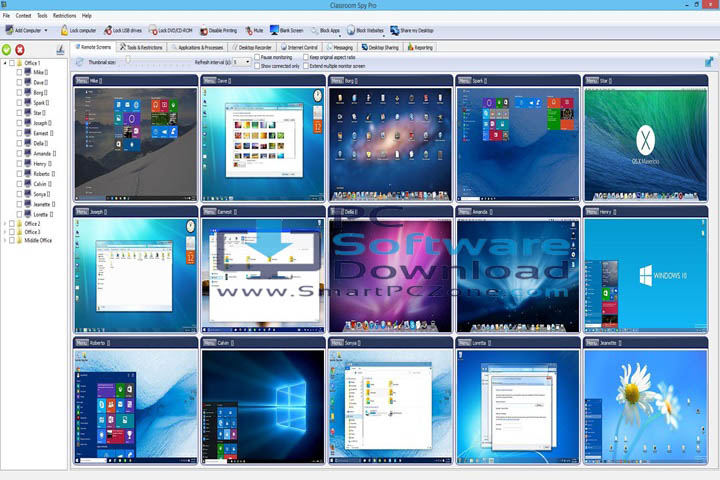
Task: Check the Office 1 group checkbox
Action: click(x=12, y=63)
